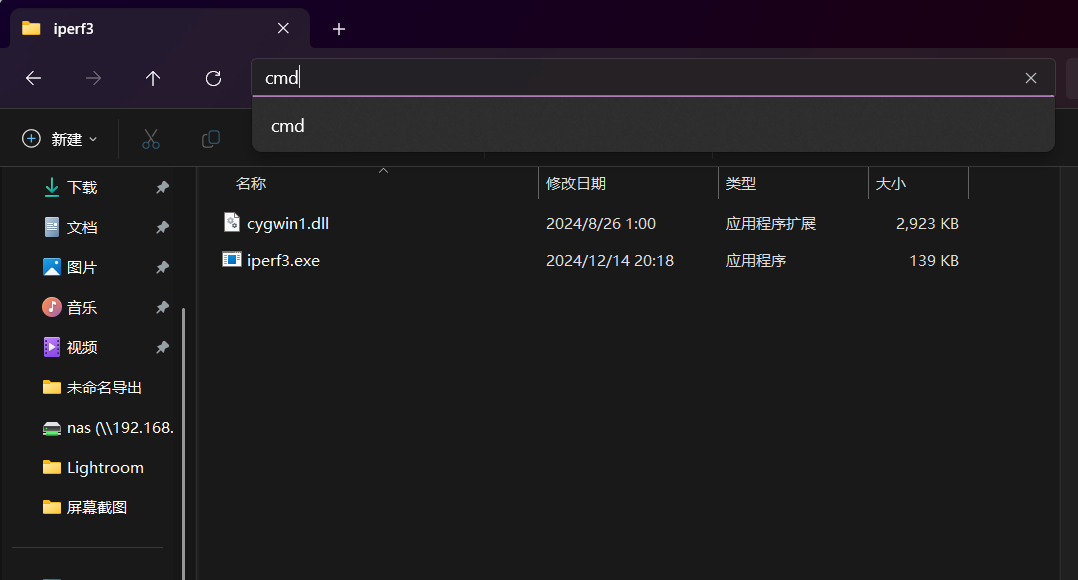Sort by 修改日期 column header

(576, 184)
